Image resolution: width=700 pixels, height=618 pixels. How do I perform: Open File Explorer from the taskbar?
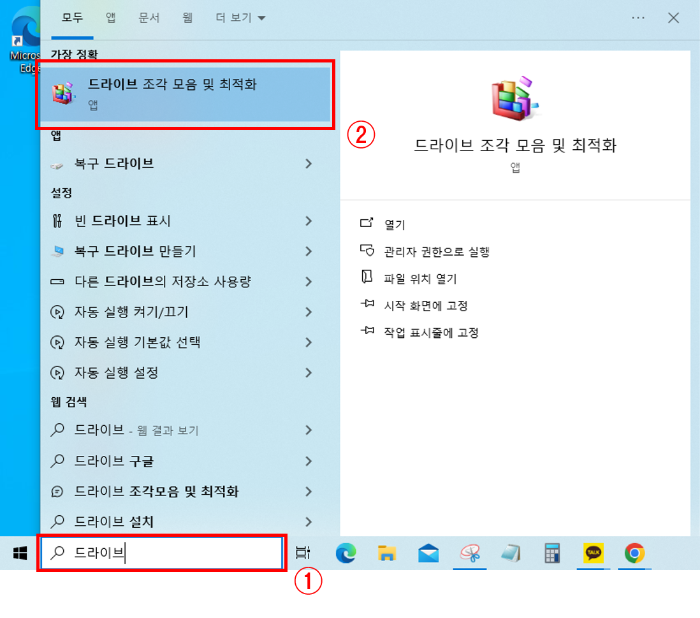pyautogui.click(x=387, y=553)
